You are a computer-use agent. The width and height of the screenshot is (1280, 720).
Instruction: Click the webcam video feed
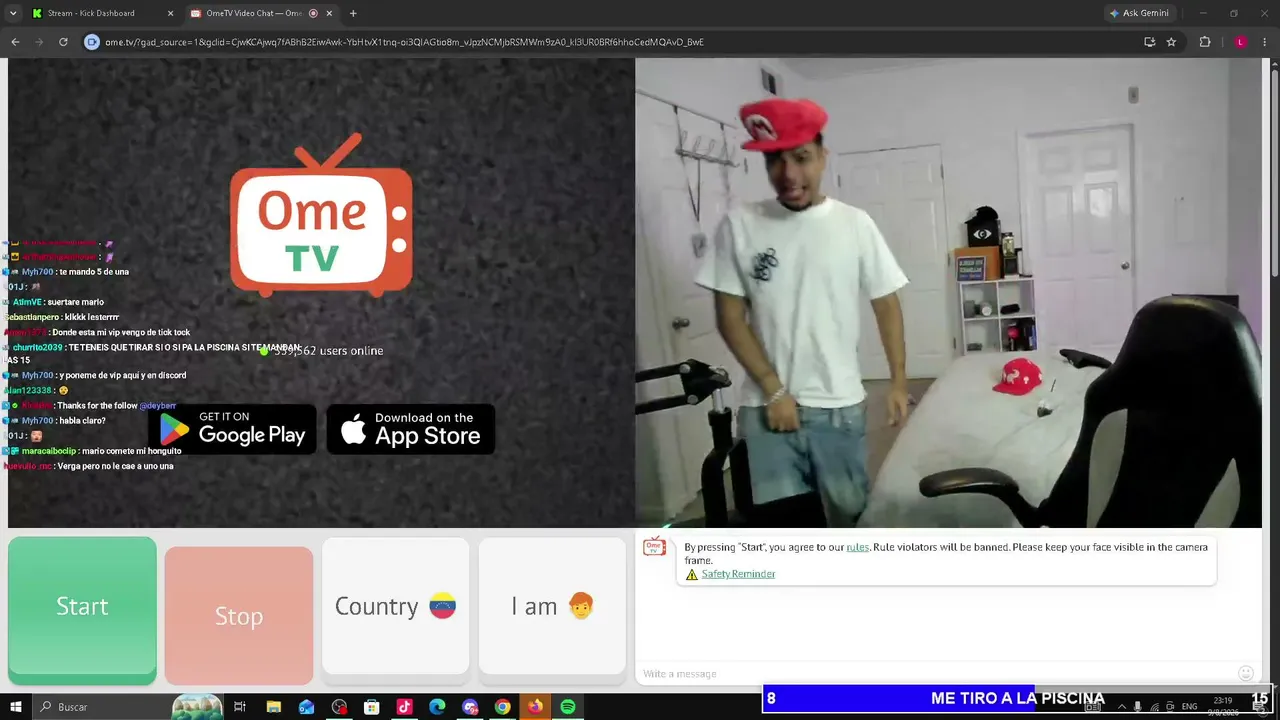point(948,292)
